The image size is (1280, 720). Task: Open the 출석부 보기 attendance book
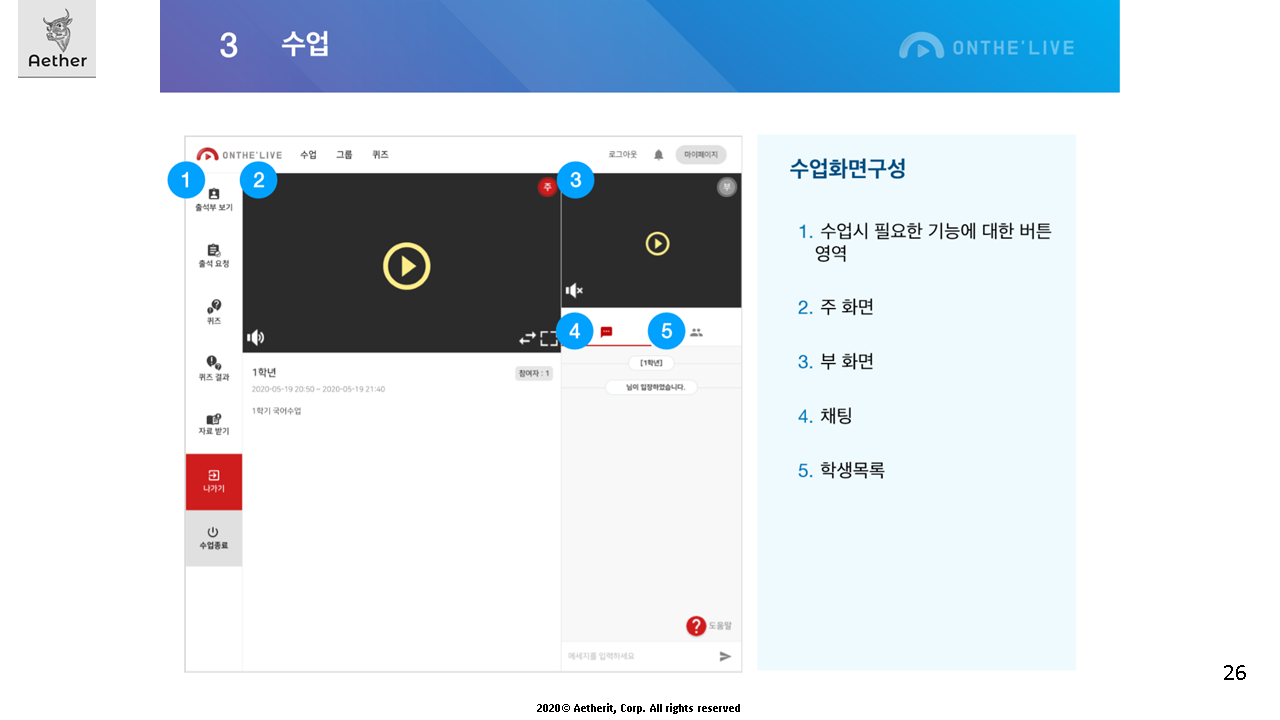[213, 199]
